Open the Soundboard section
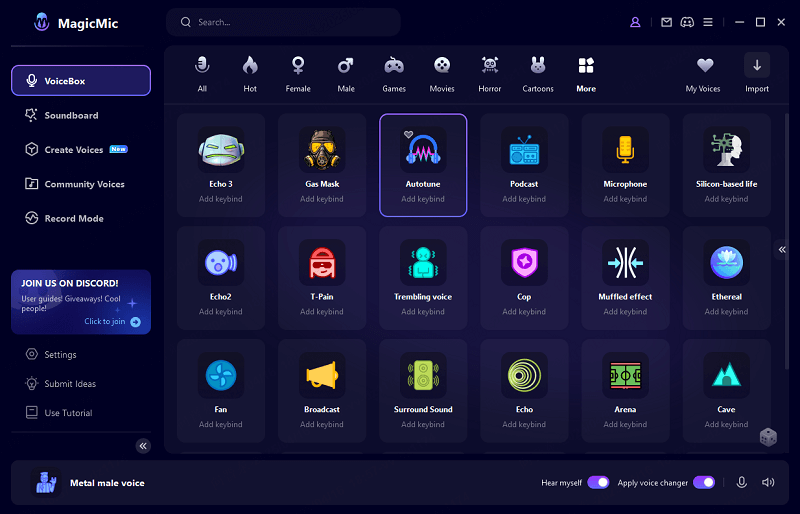This screenshot has width=800, height=514. click(71, 115)
